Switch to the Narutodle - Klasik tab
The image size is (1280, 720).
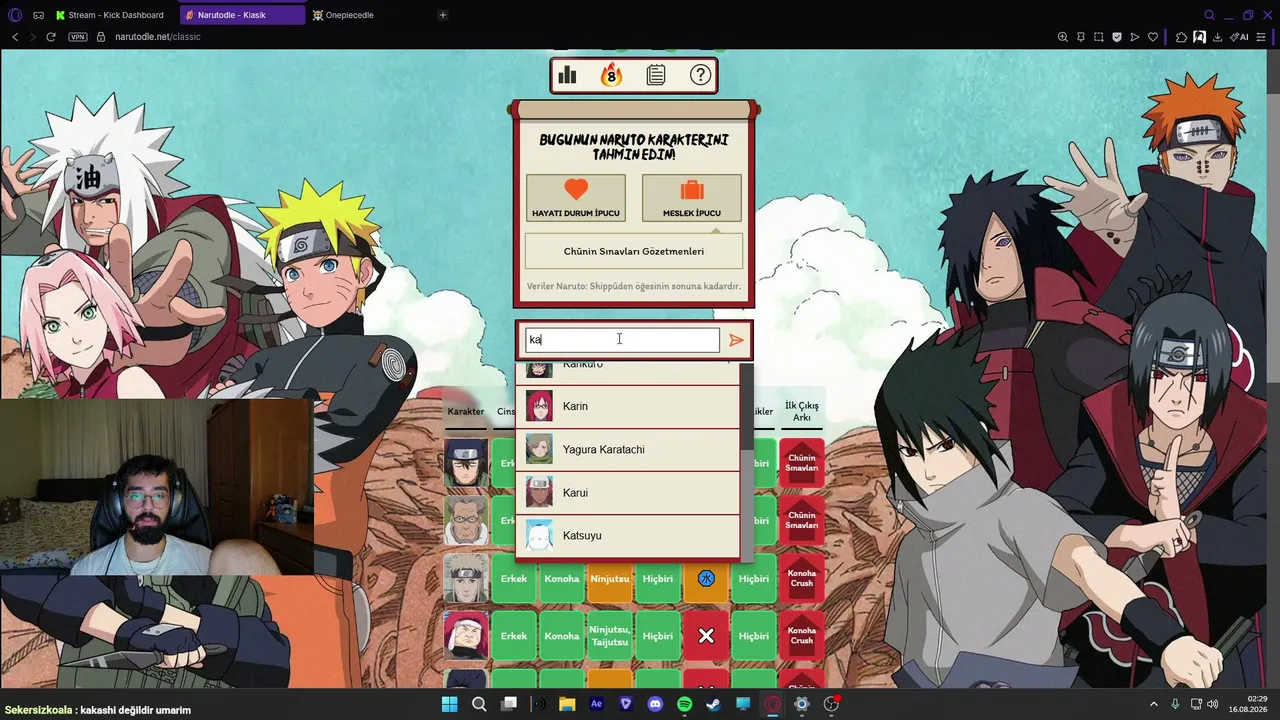point(243,15)
